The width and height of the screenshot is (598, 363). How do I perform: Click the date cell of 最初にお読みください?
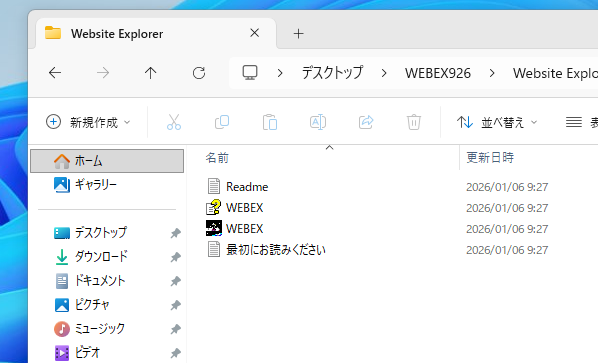pos(507,250)
